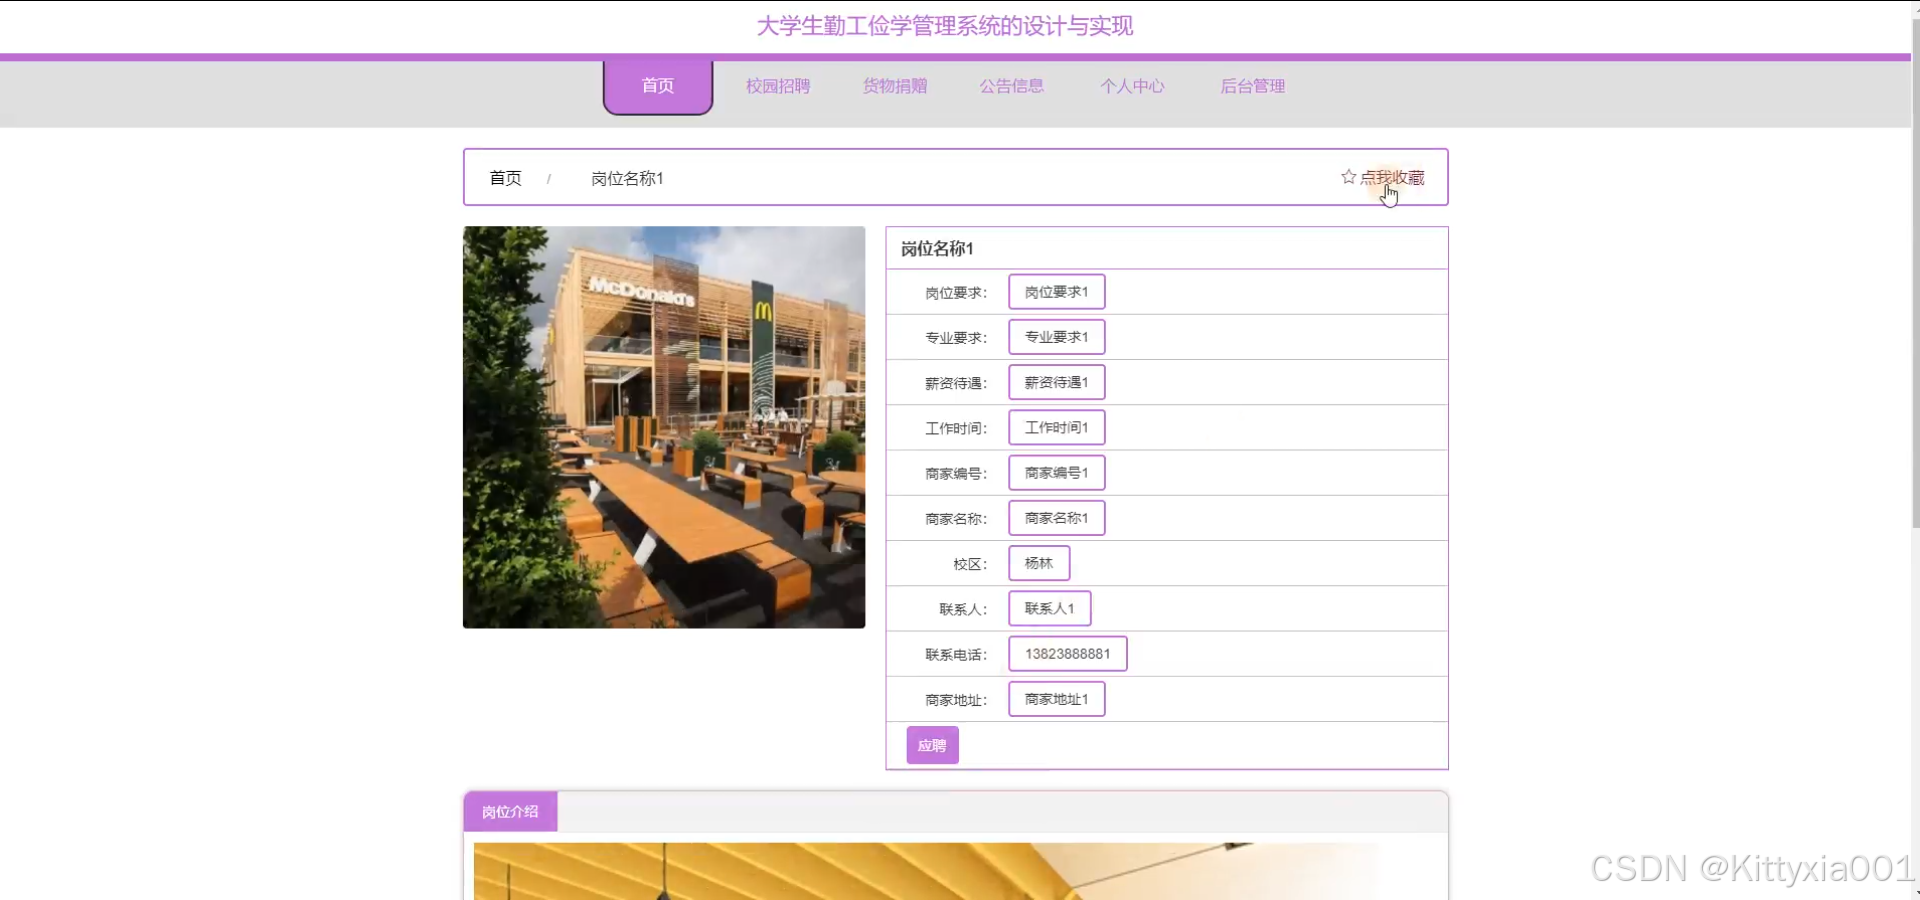
Task: Click the 首页 breadcrumb link
Action: 505,178
